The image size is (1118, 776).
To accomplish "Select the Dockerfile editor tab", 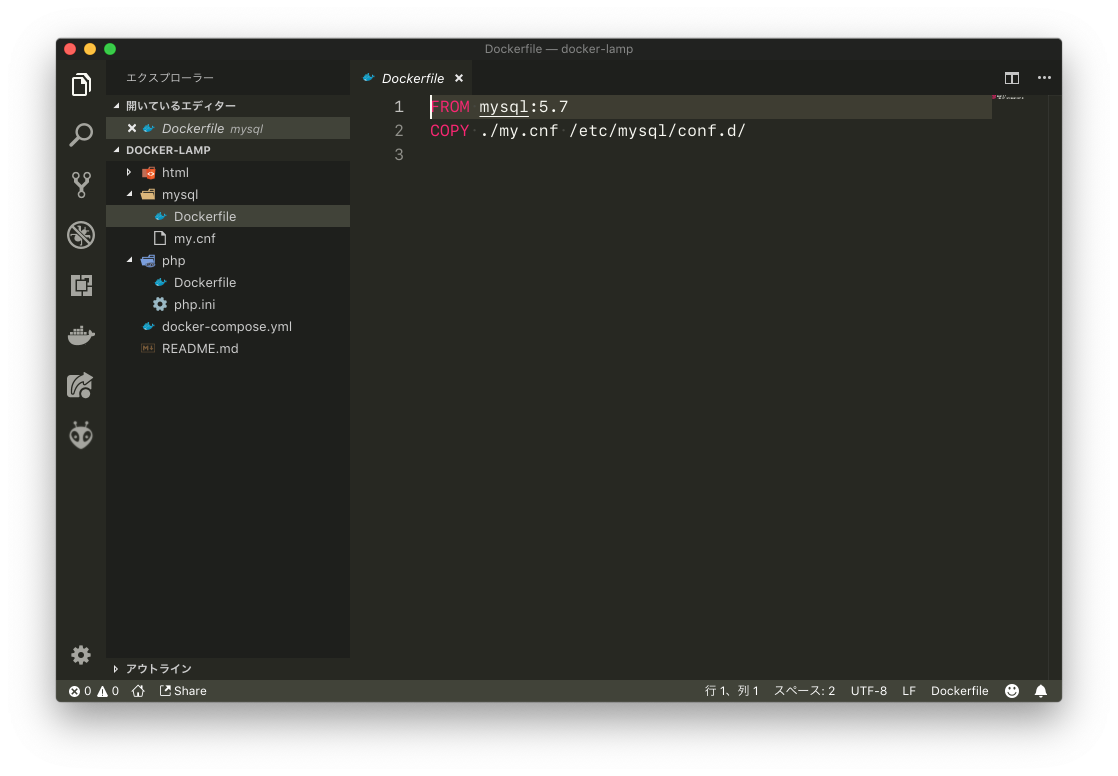I will coord(411,78).
